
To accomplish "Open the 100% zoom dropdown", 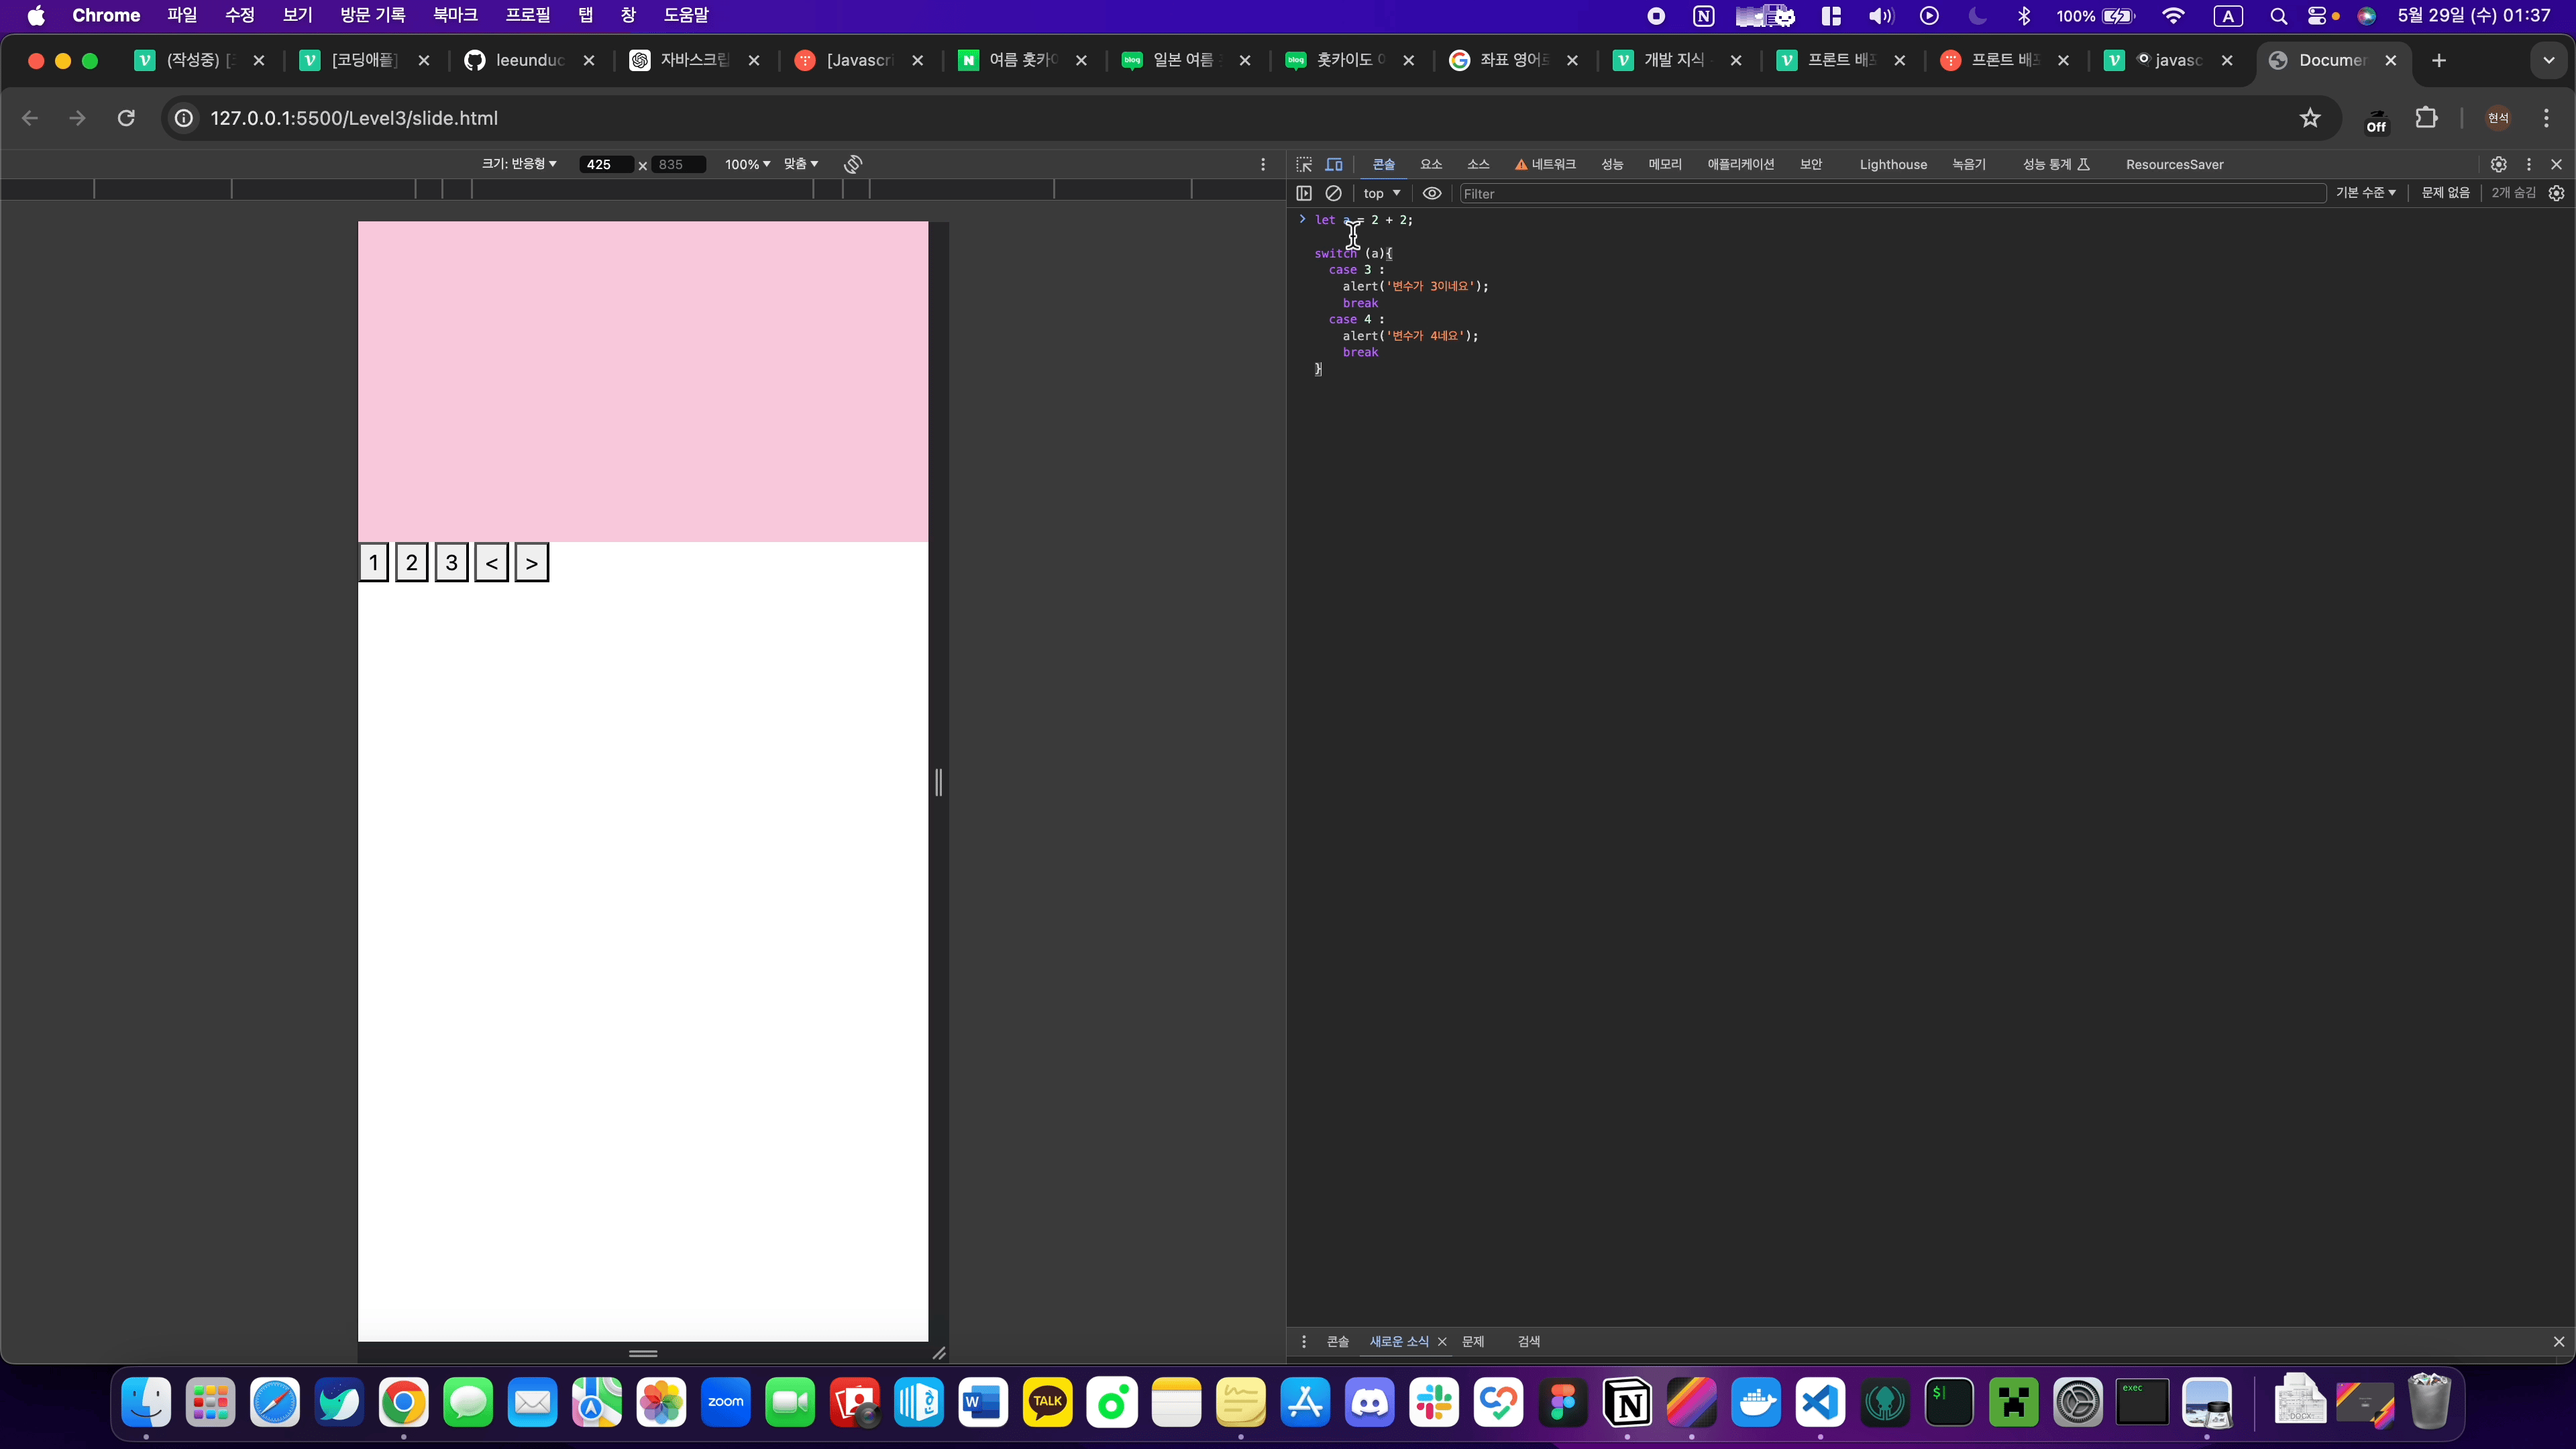I will click(x=747, y=164).
